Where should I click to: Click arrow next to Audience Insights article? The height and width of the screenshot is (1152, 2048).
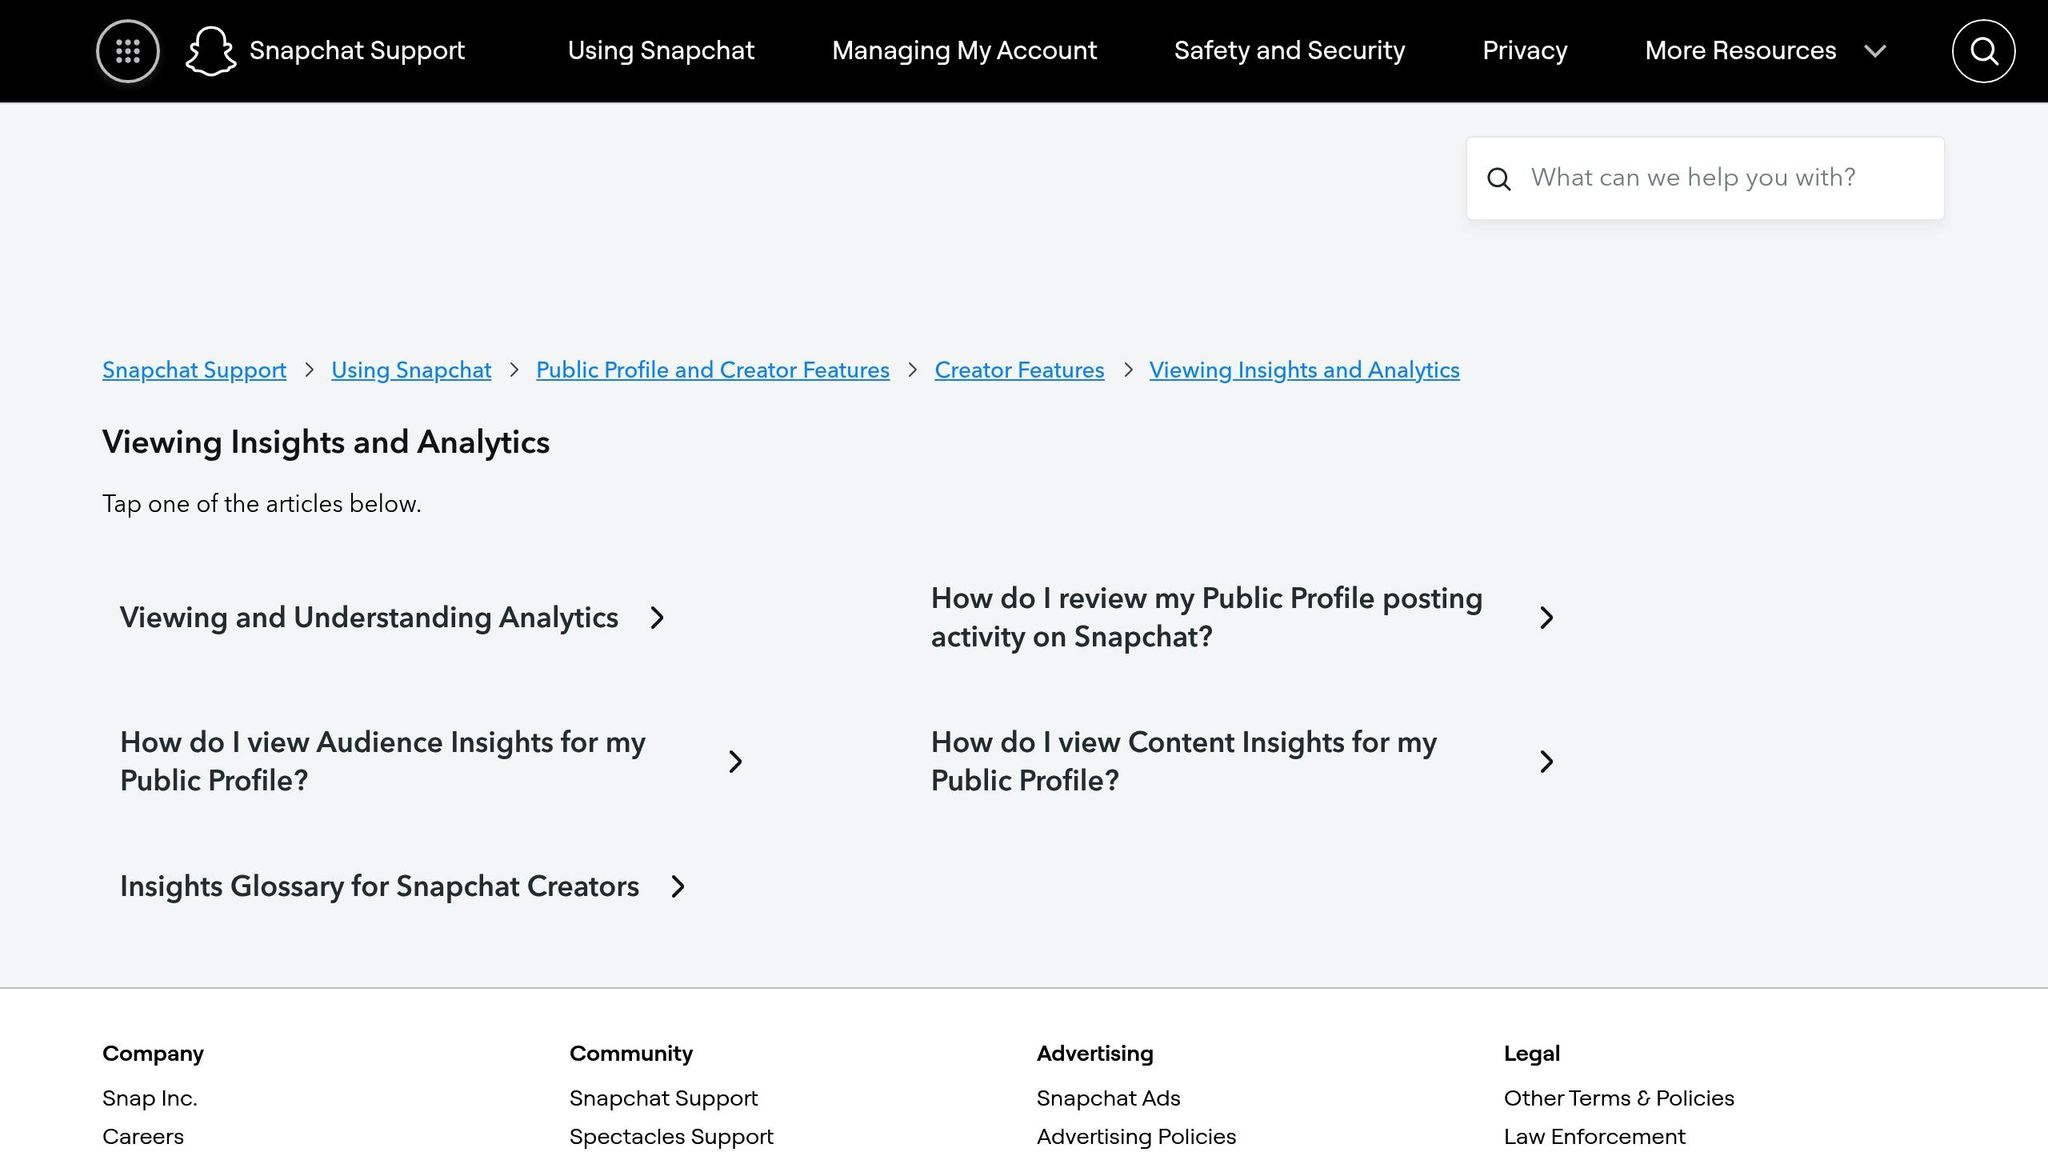(x=736, y=762)
